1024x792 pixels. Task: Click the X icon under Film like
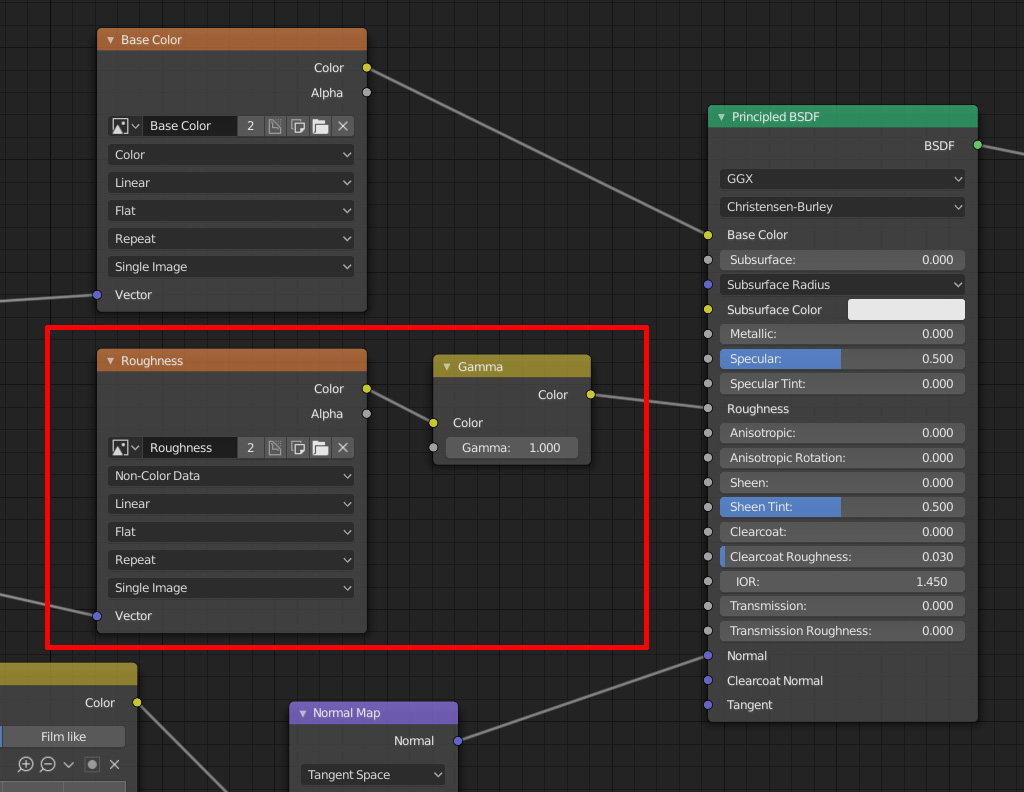tap(114, 765)
